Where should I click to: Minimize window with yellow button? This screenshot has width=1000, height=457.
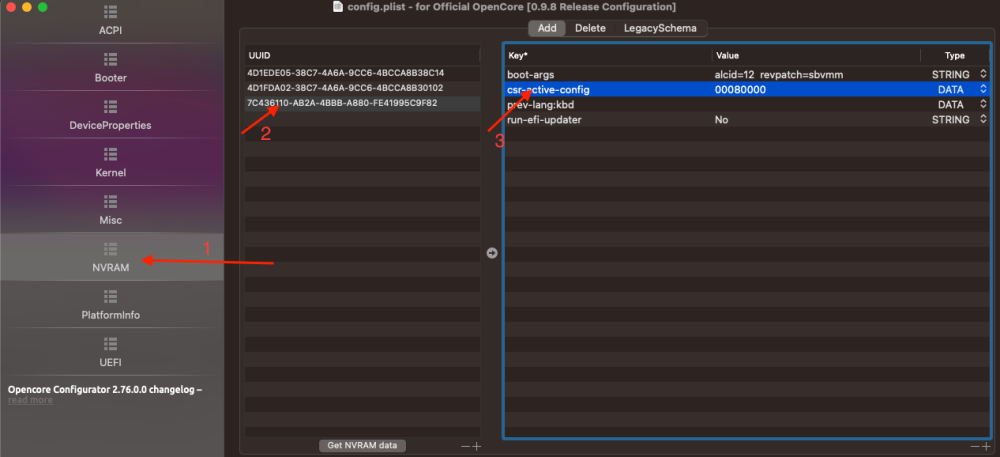coord(27,7)
